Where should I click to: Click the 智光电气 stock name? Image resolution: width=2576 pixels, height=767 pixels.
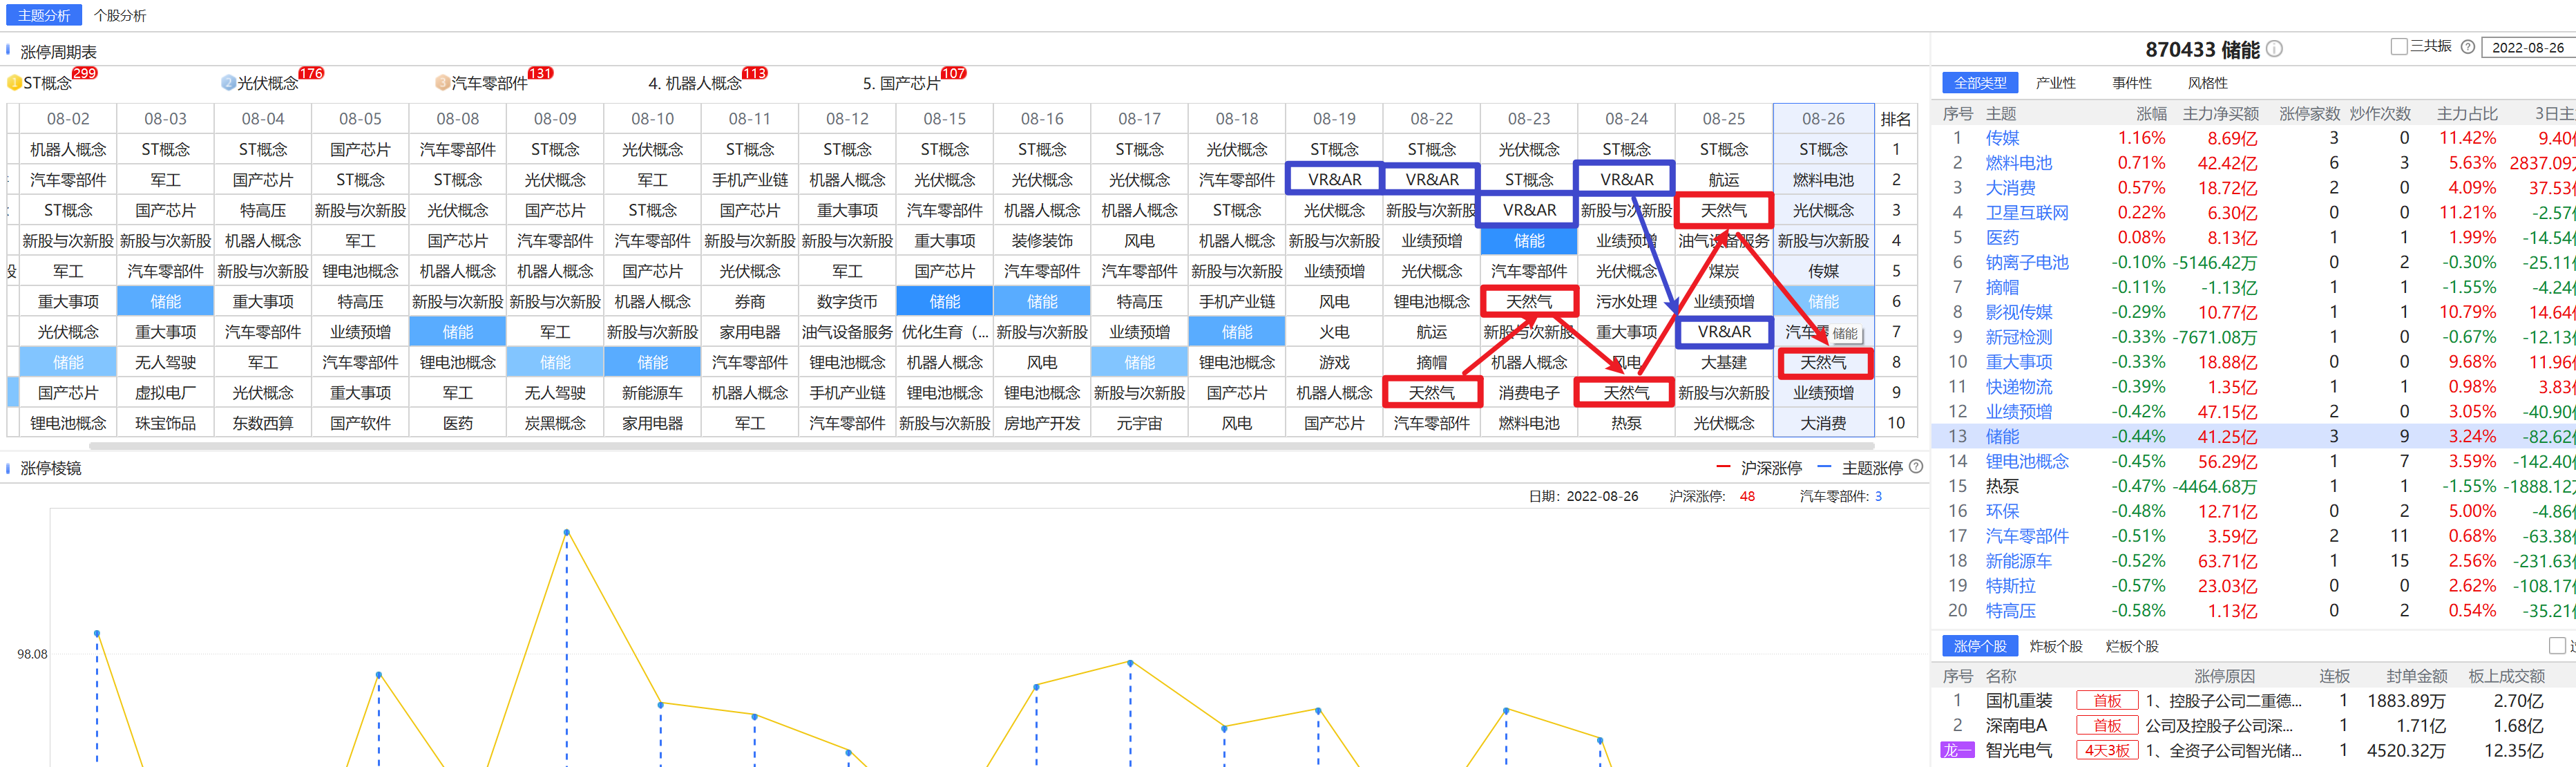pos(2018,751)
